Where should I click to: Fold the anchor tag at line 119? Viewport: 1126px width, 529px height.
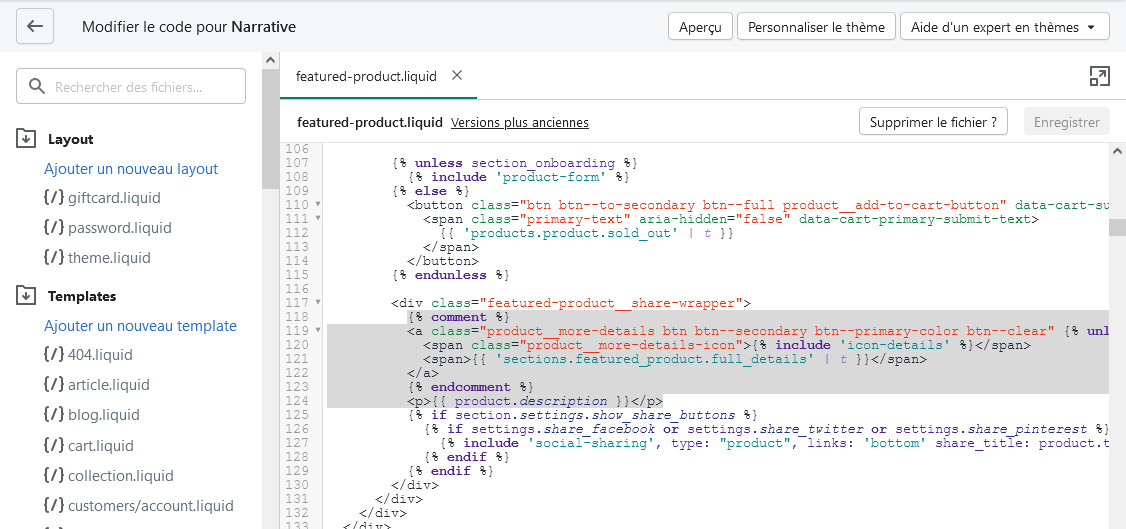318,331
